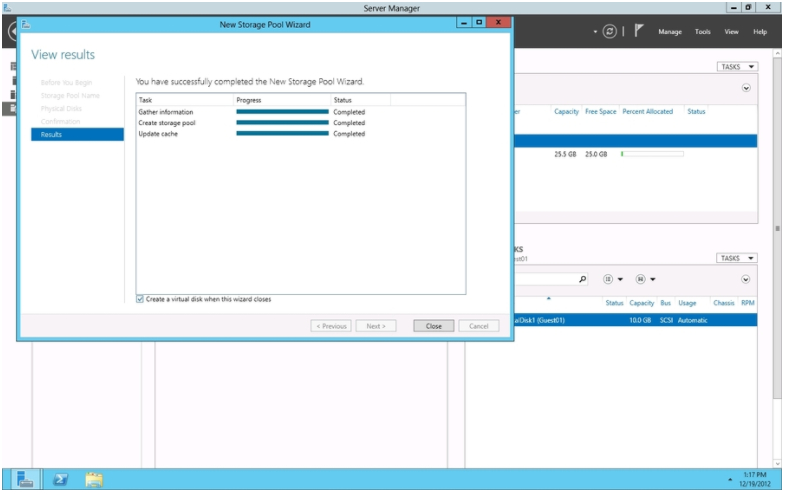Select the Gather information task row
786x494 pixels.
coord(301,112)
